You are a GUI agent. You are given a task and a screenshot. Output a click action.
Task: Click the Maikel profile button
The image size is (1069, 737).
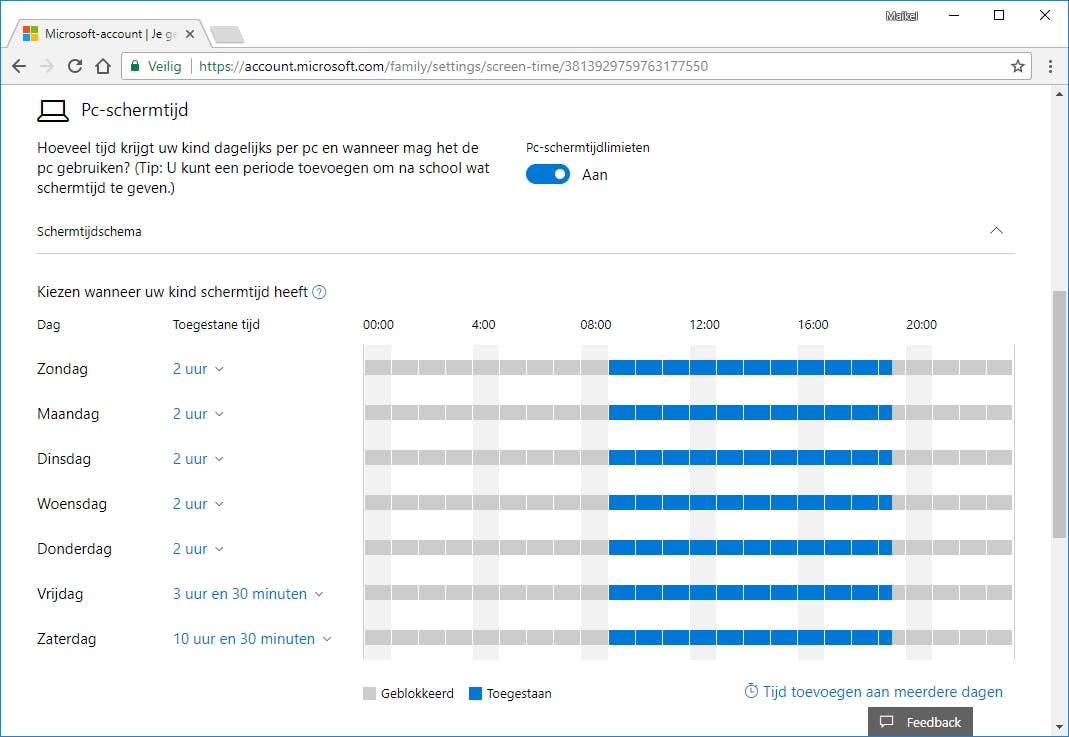[x=901, y=16]
